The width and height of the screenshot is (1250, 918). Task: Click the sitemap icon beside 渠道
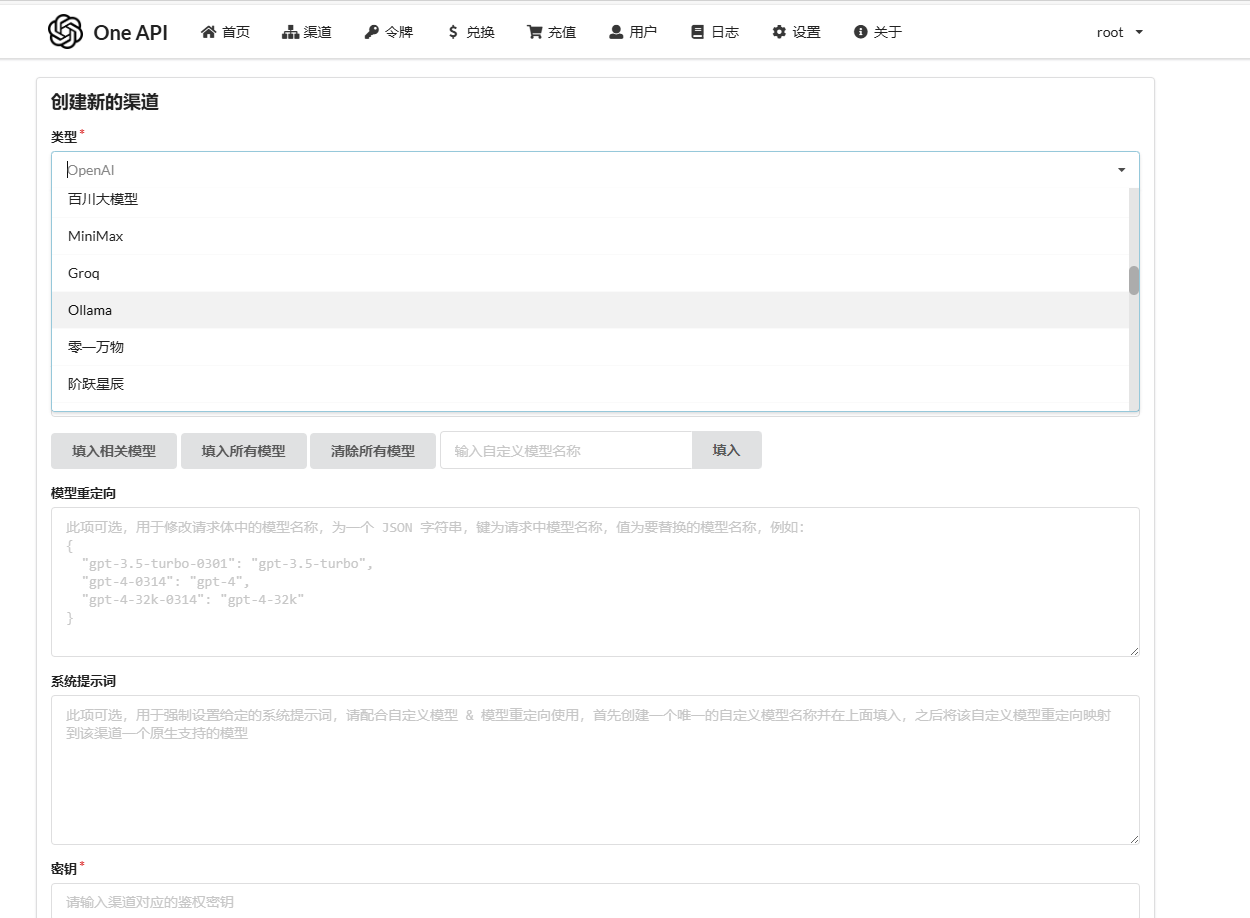(290, 32)
